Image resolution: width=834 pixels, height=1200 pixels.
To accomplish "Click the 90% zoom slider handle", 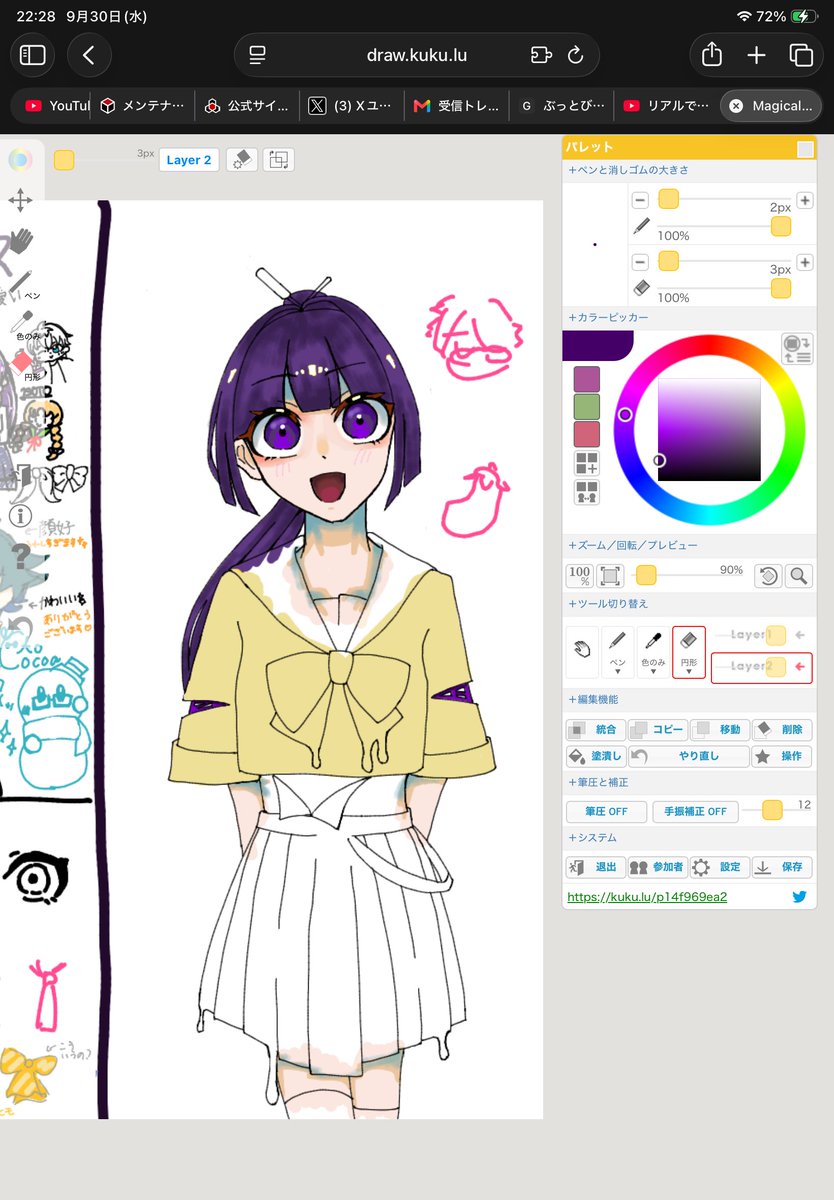I will [646, 575].
